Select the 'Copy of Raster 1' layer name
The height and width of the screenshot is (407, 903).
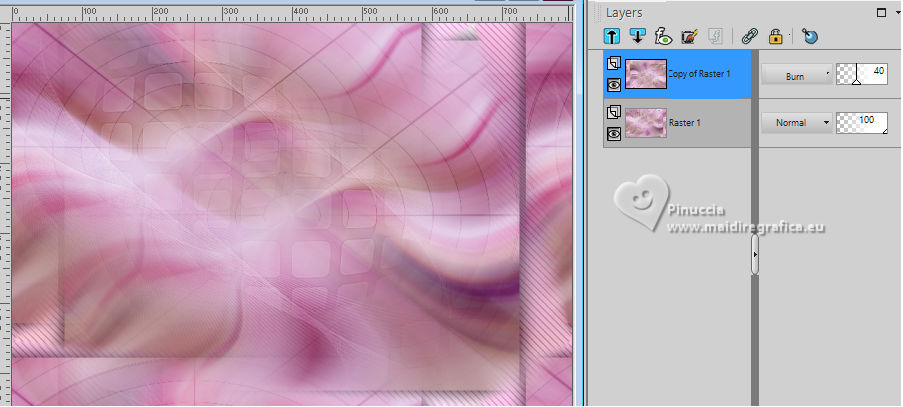[x=700, y=74]
